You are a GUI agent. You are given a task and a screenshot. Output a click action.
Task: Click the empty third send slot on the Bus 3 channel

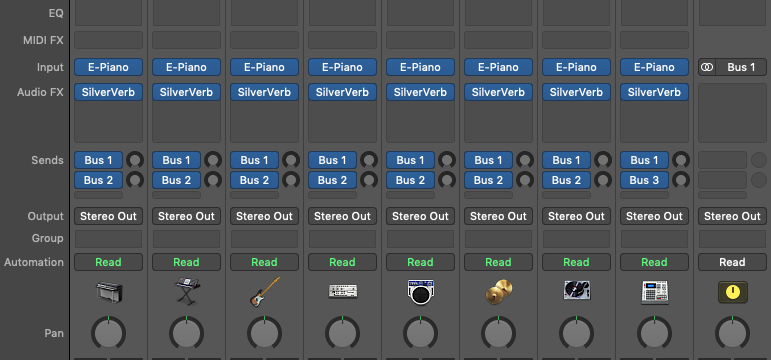644,195
